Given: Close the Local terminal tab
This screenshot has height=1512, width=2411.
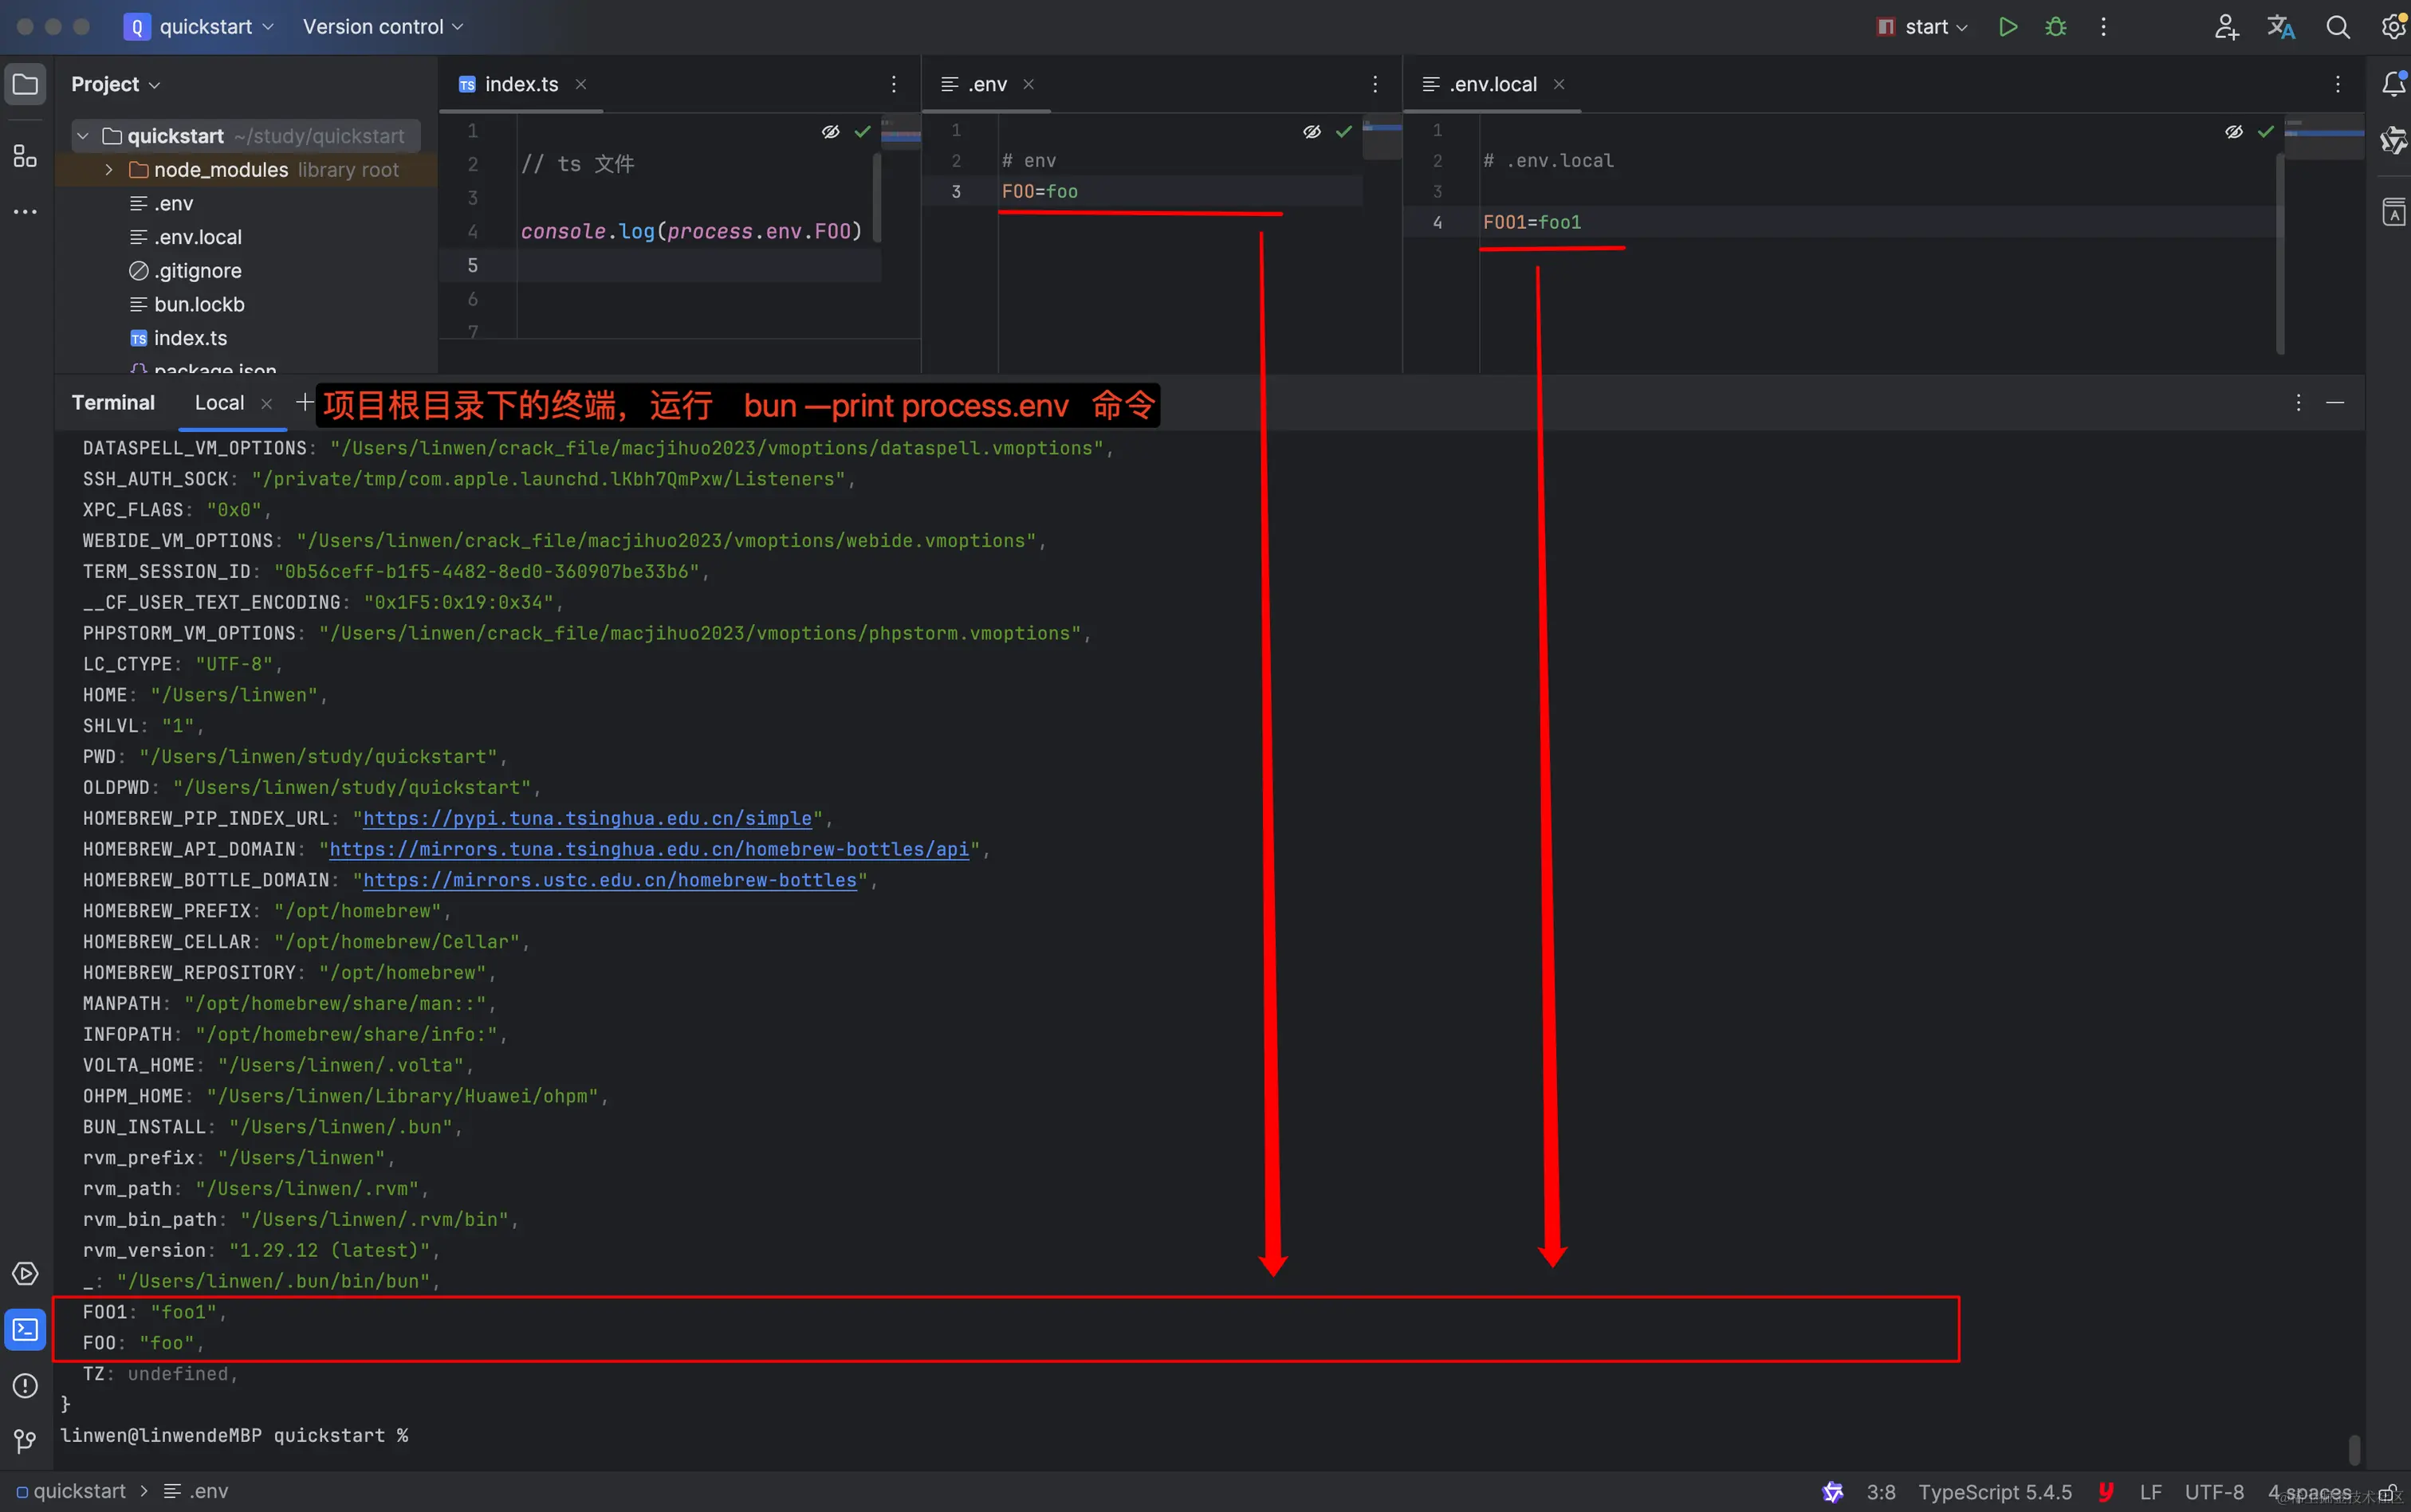Looking at the screenshot, I should point(266,403).
